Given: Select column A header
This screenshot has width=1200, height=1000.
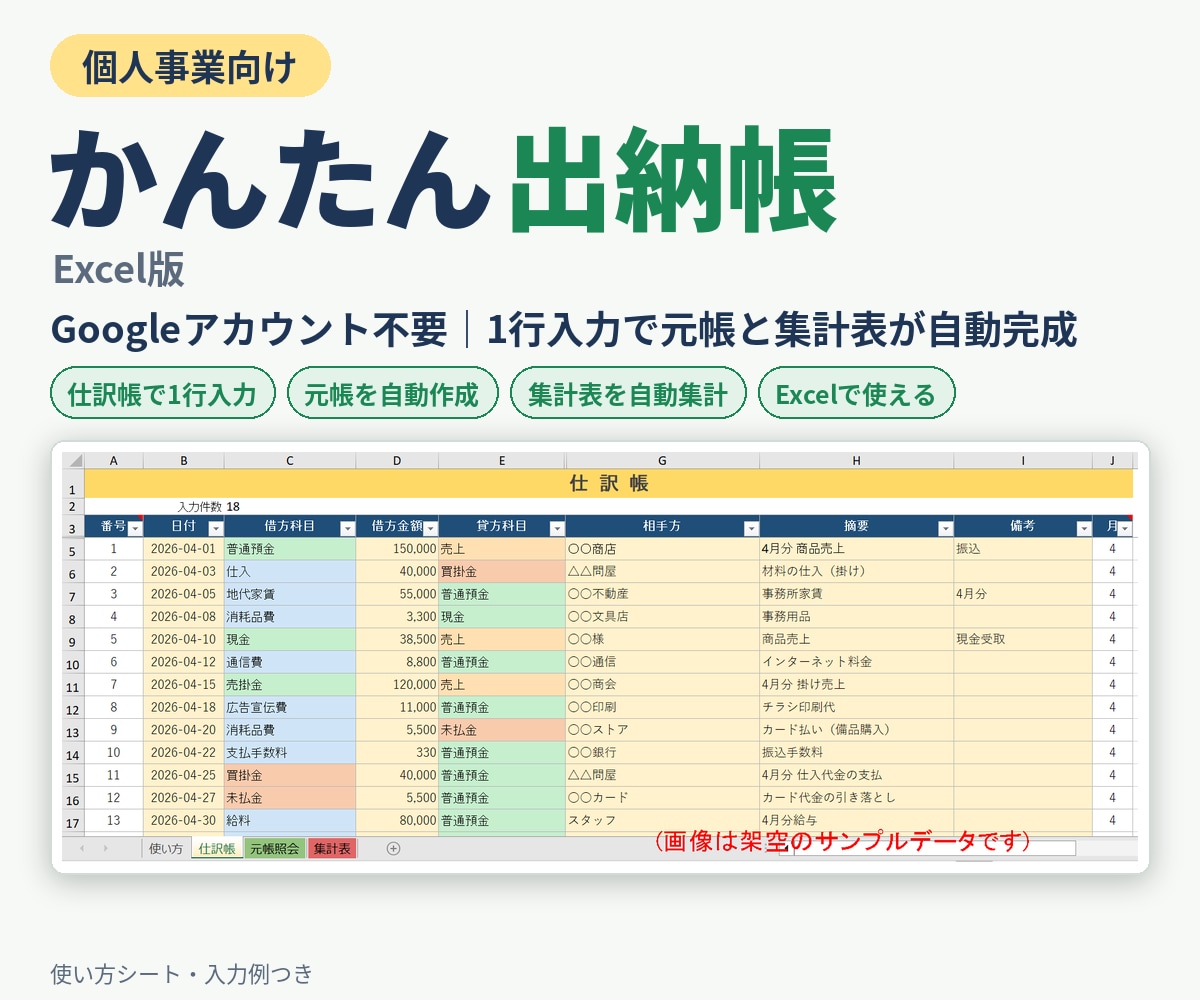Looking at the screenshot, I should 113,461.
